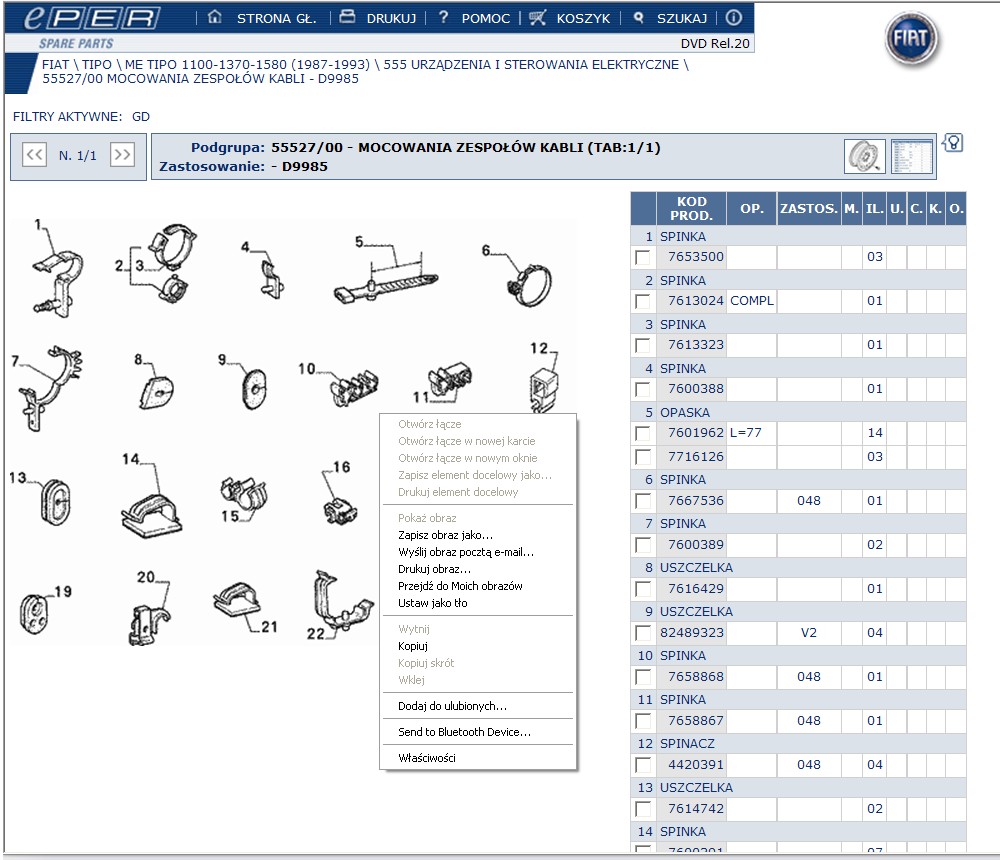Open KOSZYK basket link
The width and height of the screenshot is (1000, 860).
coord(583,19)
